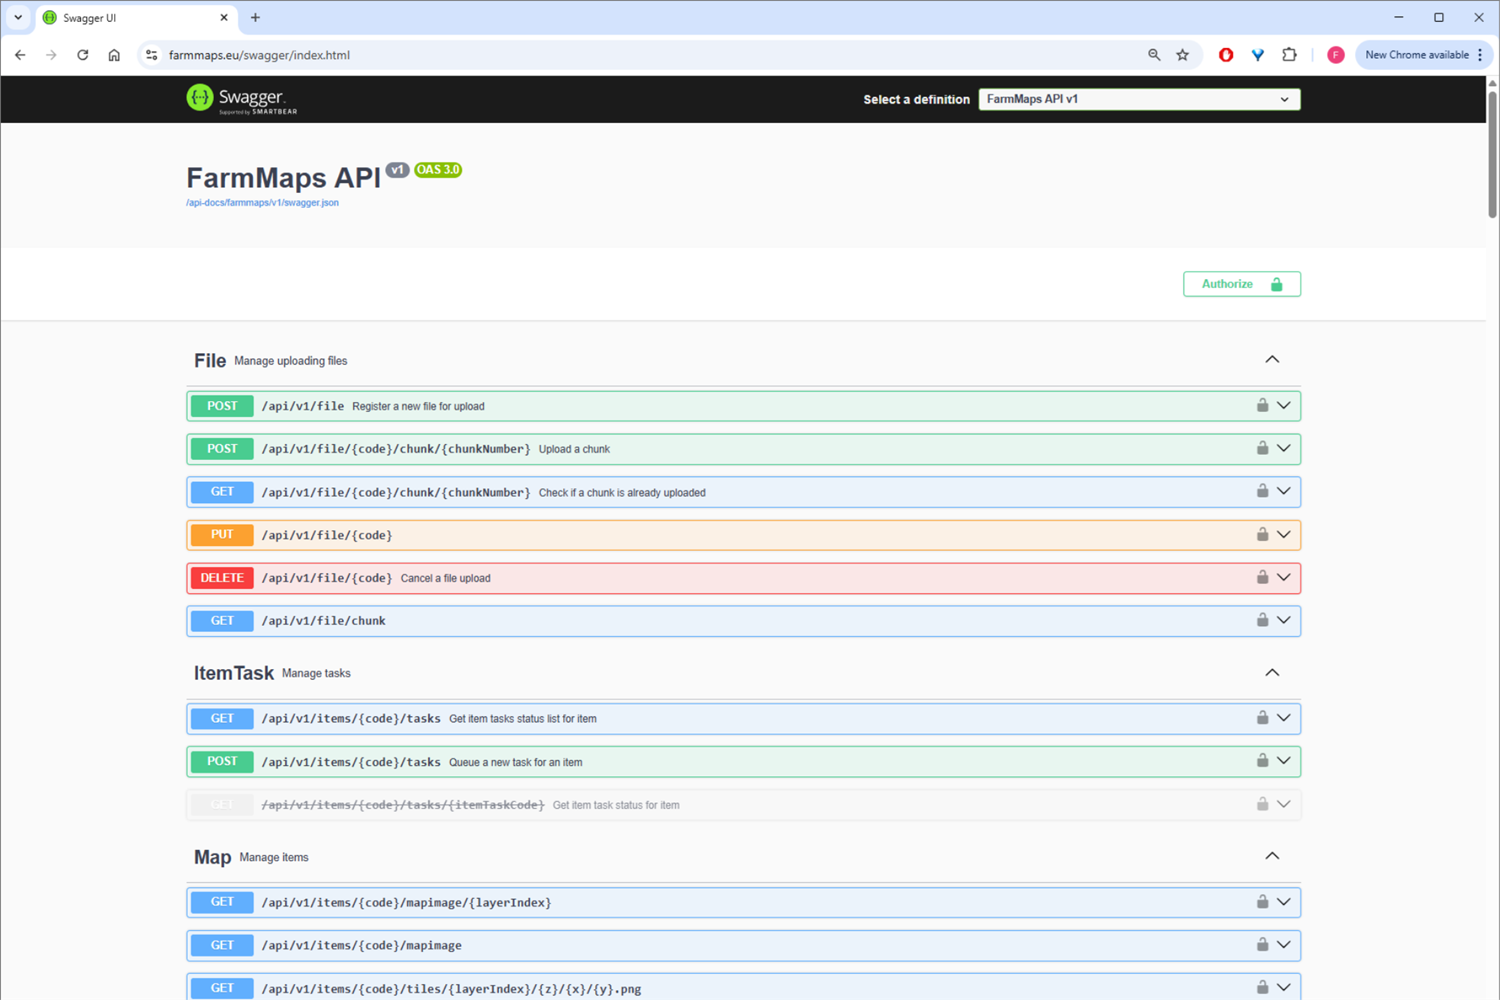
Task: Collapse the ItemTask section chevron
Action: pos(1272,673)
